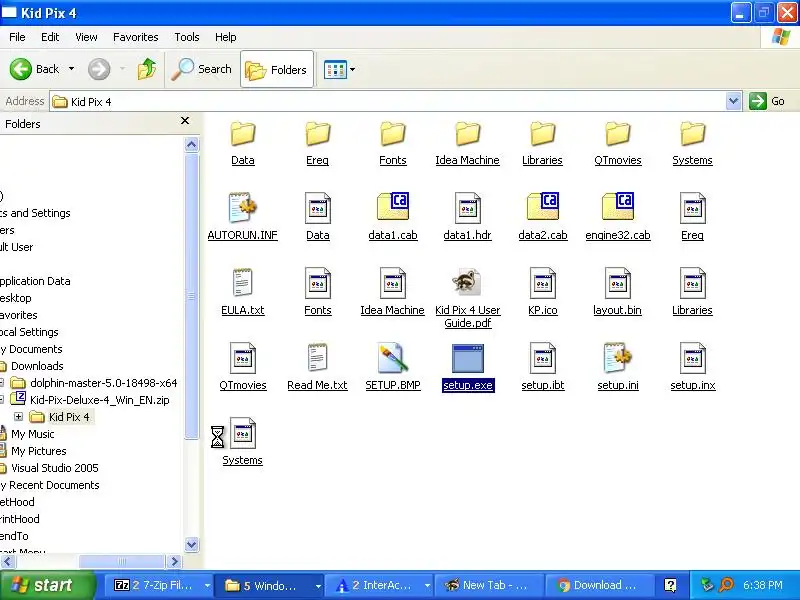800x600 pixels.
Task: Select the setup.exe application icon
Action: (x=467, y=358)
